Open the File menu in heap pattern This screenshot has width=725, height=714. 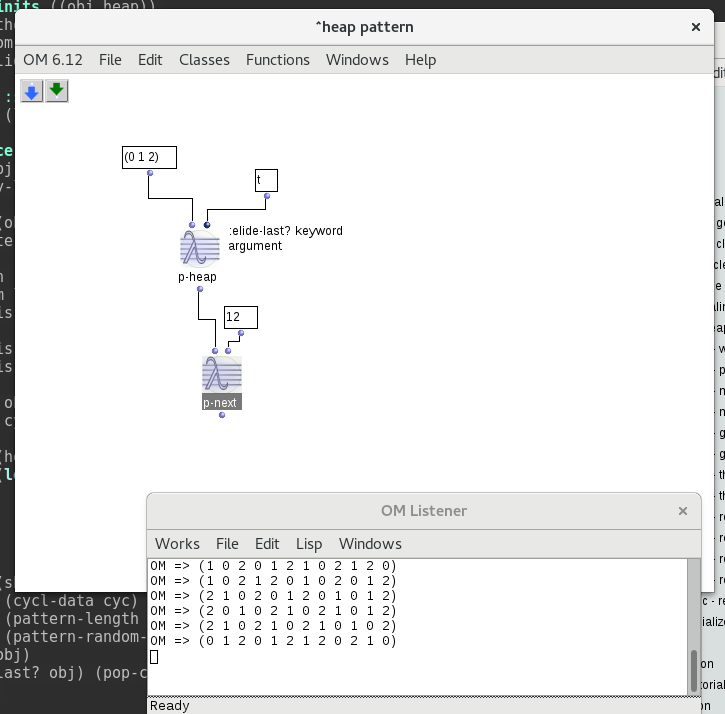point(110,60)
